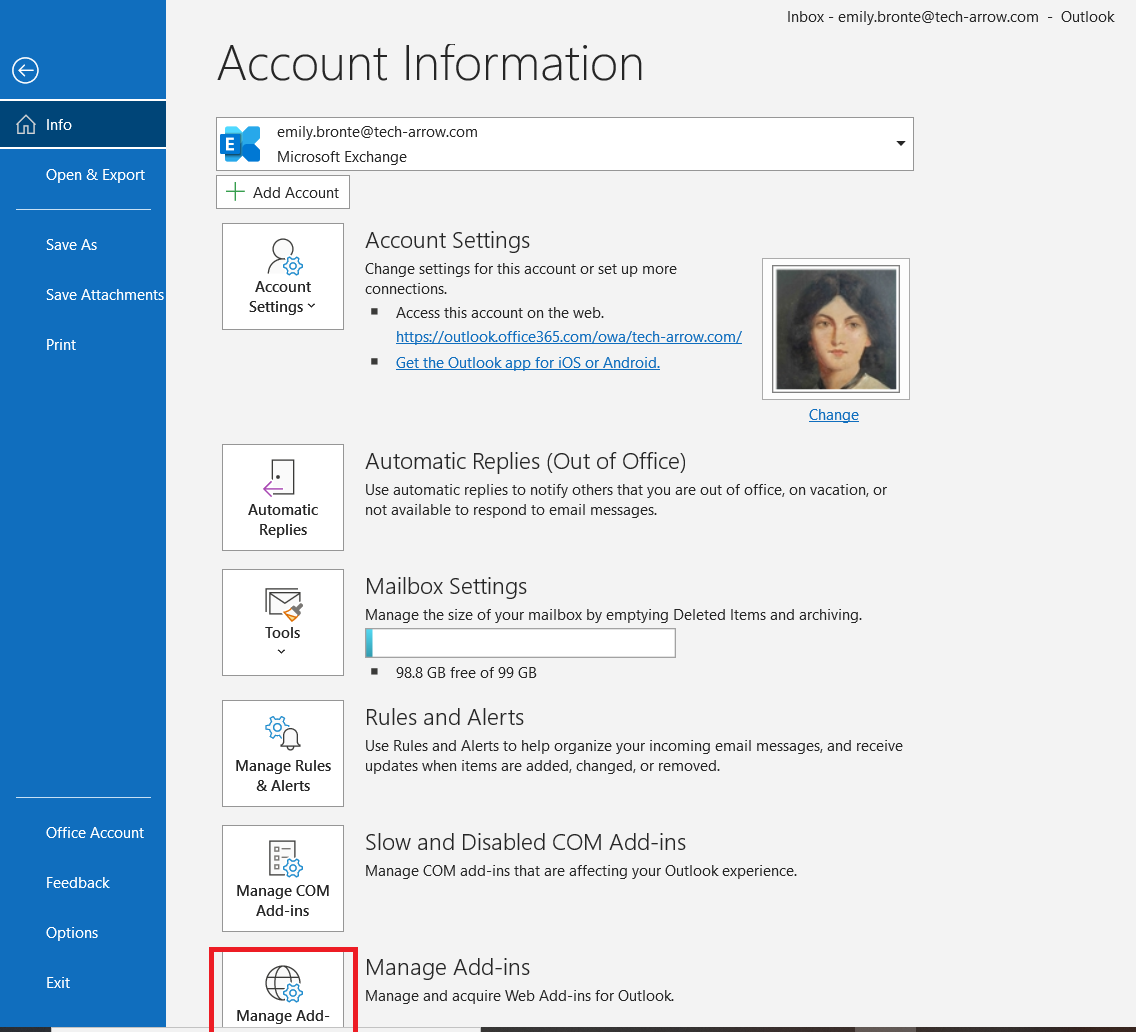Follow the Get the Outlook app link
The width and height of the screenshot is (1136, 1032).
527,363
